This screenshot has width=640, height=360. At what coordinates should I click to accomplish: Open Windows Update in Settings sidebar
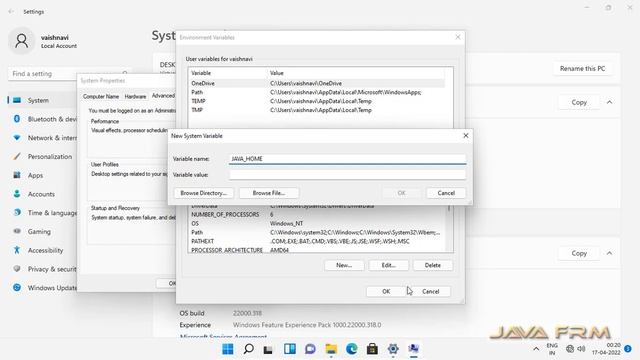[42, 288]
